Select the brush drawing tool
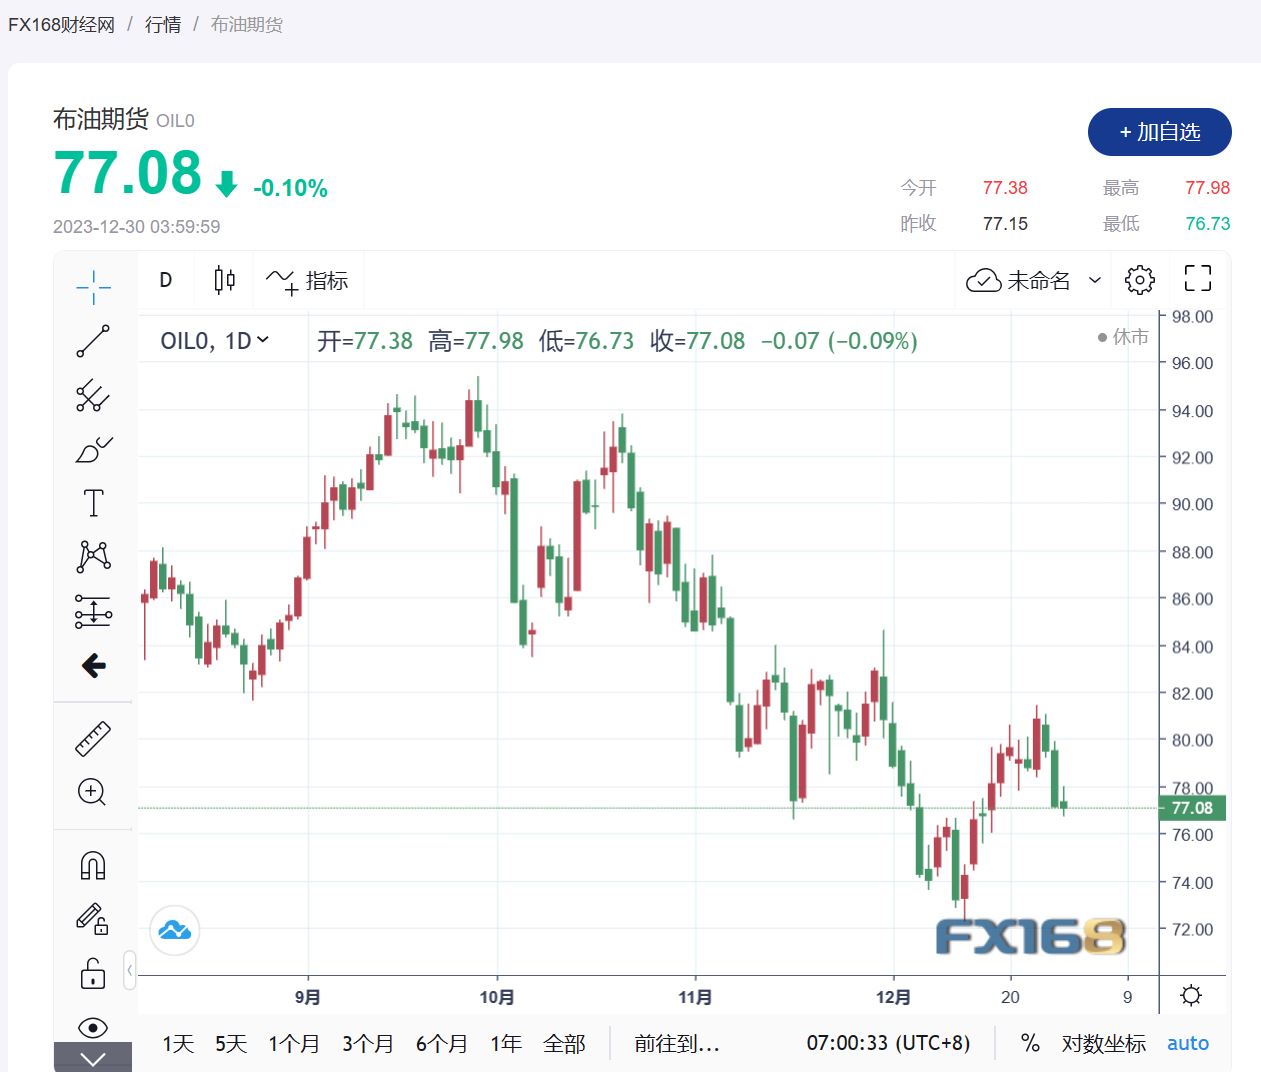The image size is (1261, 1072). [x=93, y=449]
